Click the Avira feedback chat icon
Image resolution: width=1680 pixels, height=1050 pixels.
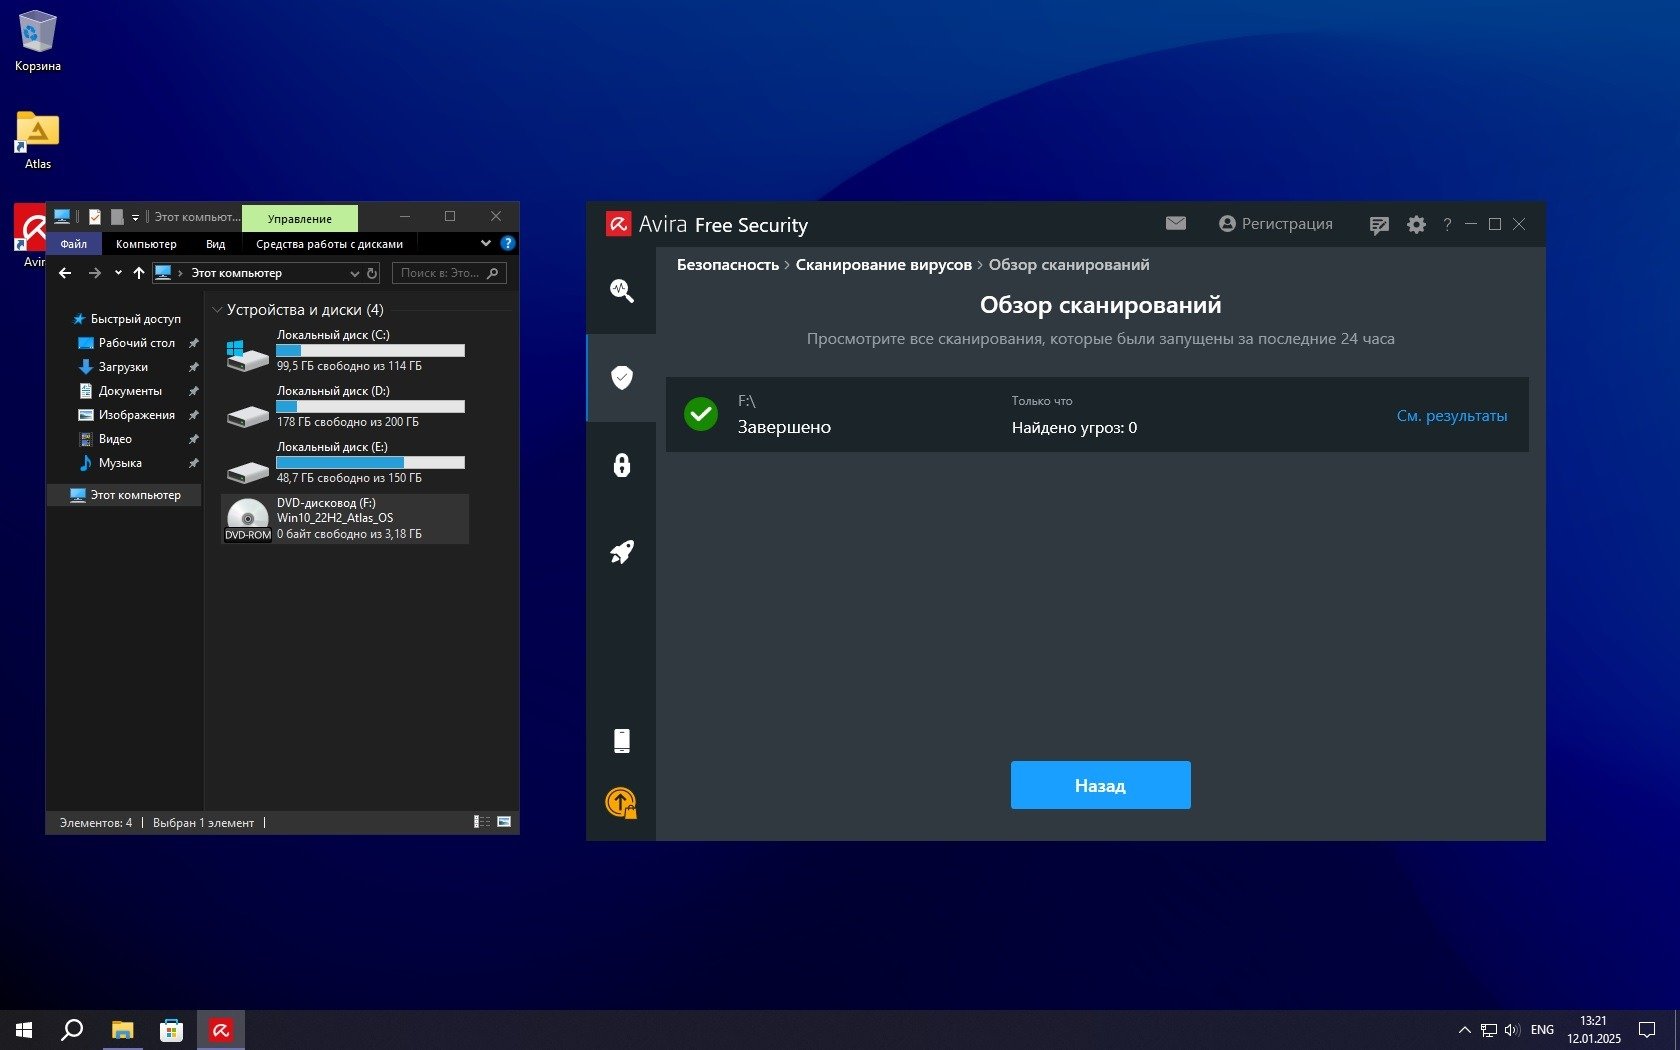click(x=1379, y=225)
